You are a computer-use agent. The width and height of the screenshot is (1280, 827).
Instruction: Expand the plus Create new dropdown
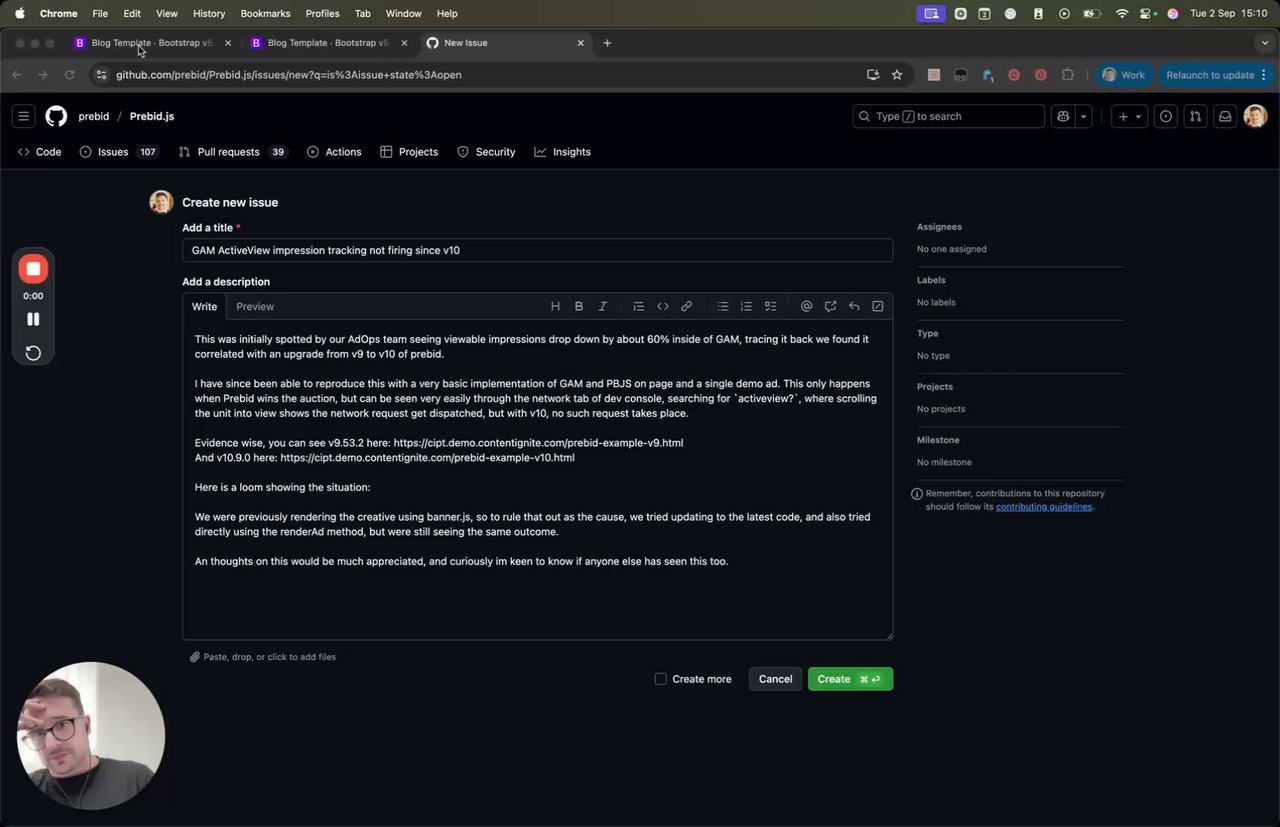click(1129, 116)
